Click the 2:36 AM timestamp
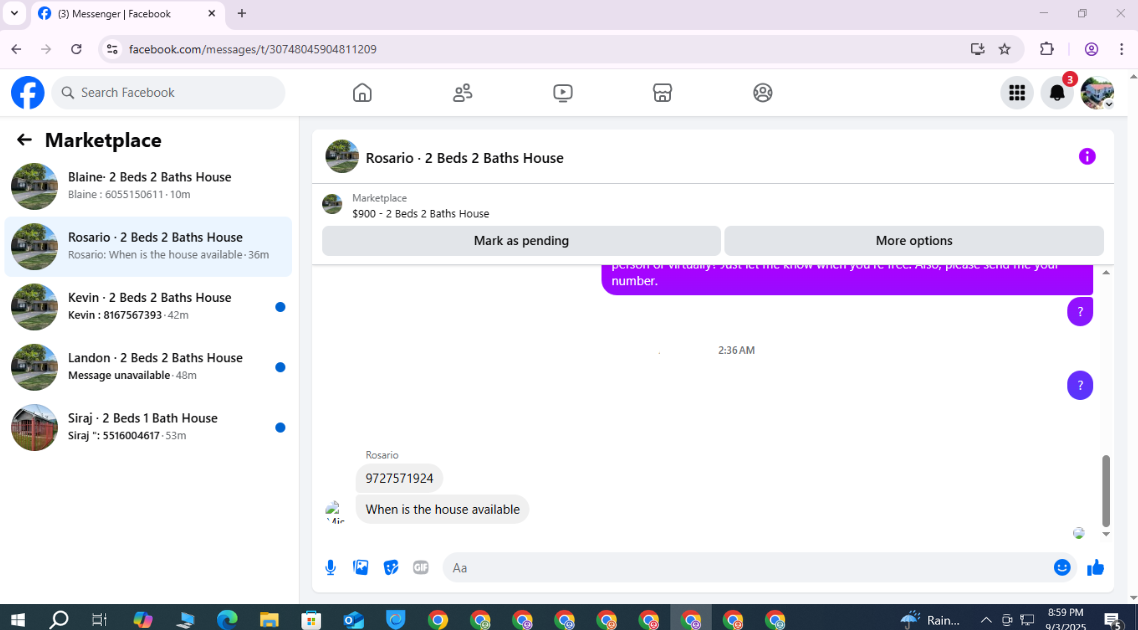This screenshot has height=630, width=1138. click(x=736, y=350)
